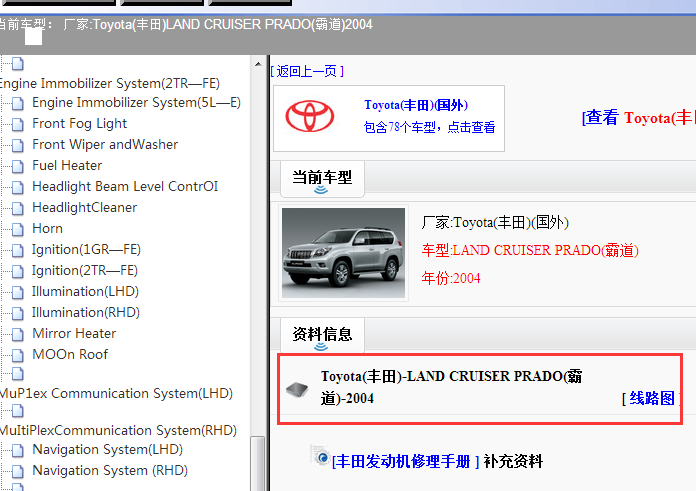Open Fuel Heater wiring entry
Viewport: 696px width, 491px height.
(x=67, y=166)
